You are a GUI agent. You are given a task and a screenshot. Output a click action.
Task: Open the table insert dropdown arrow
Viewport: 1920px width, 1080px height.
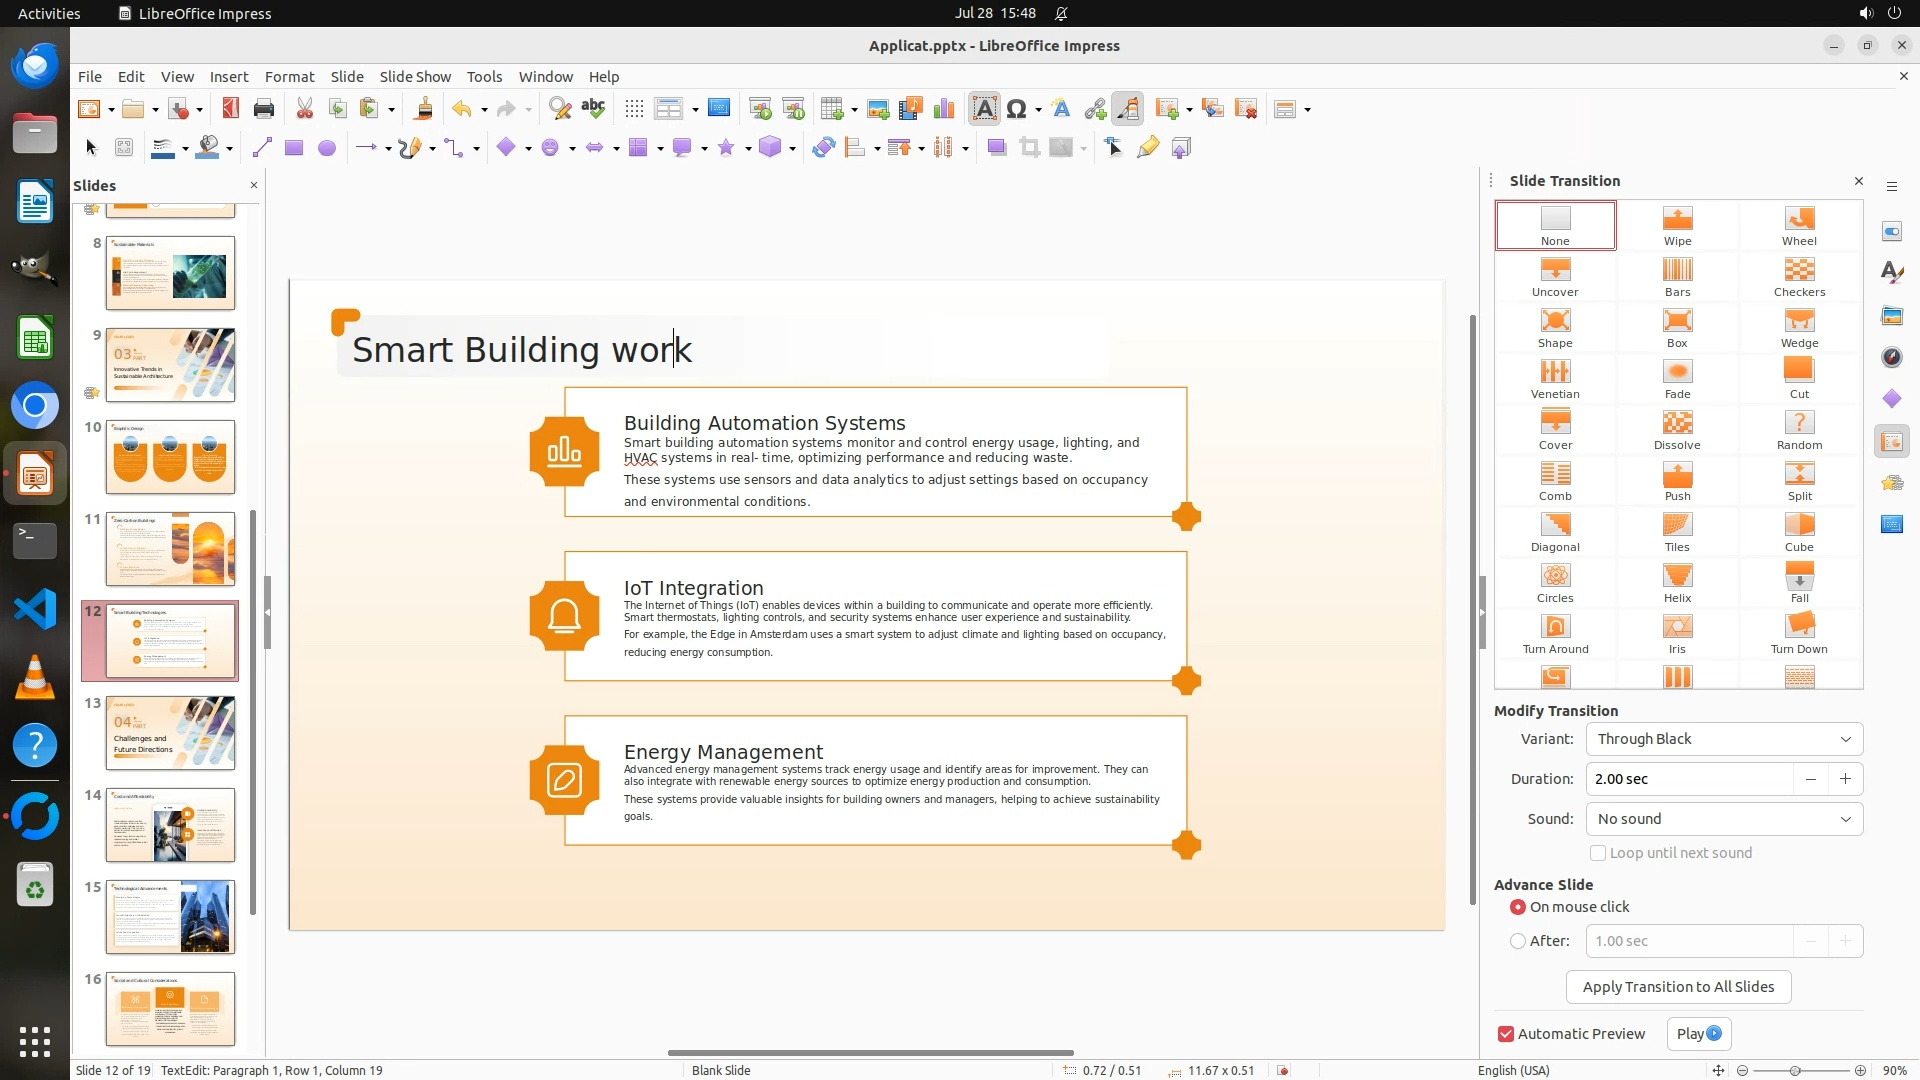tap(854, 109)
